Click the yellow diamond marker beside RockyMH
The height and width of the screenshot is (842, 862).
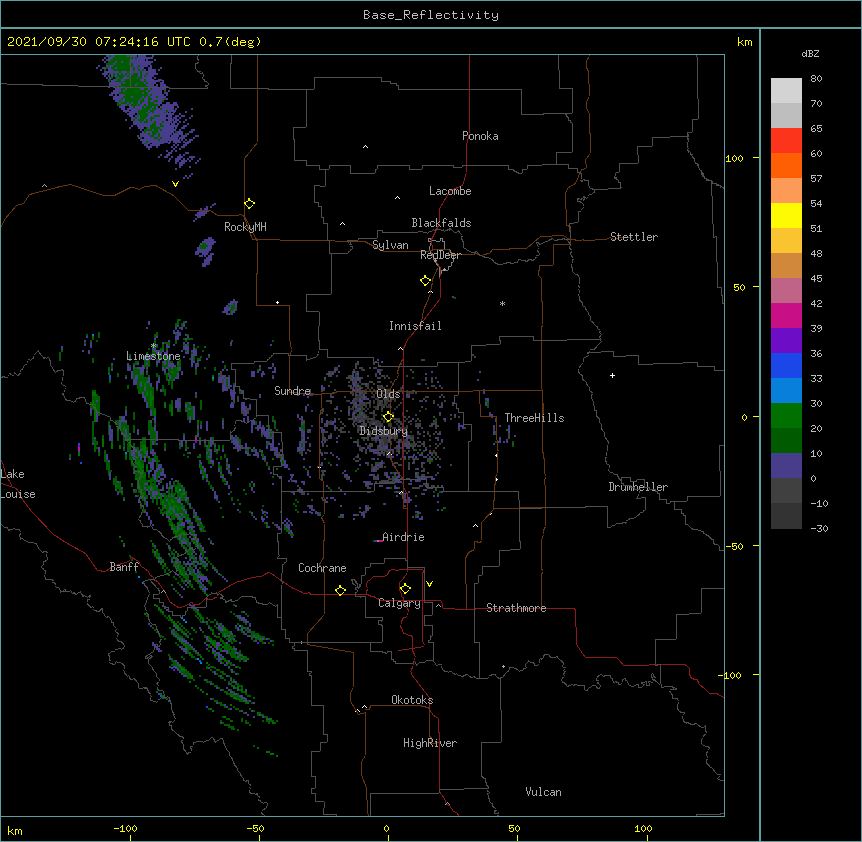250,204
